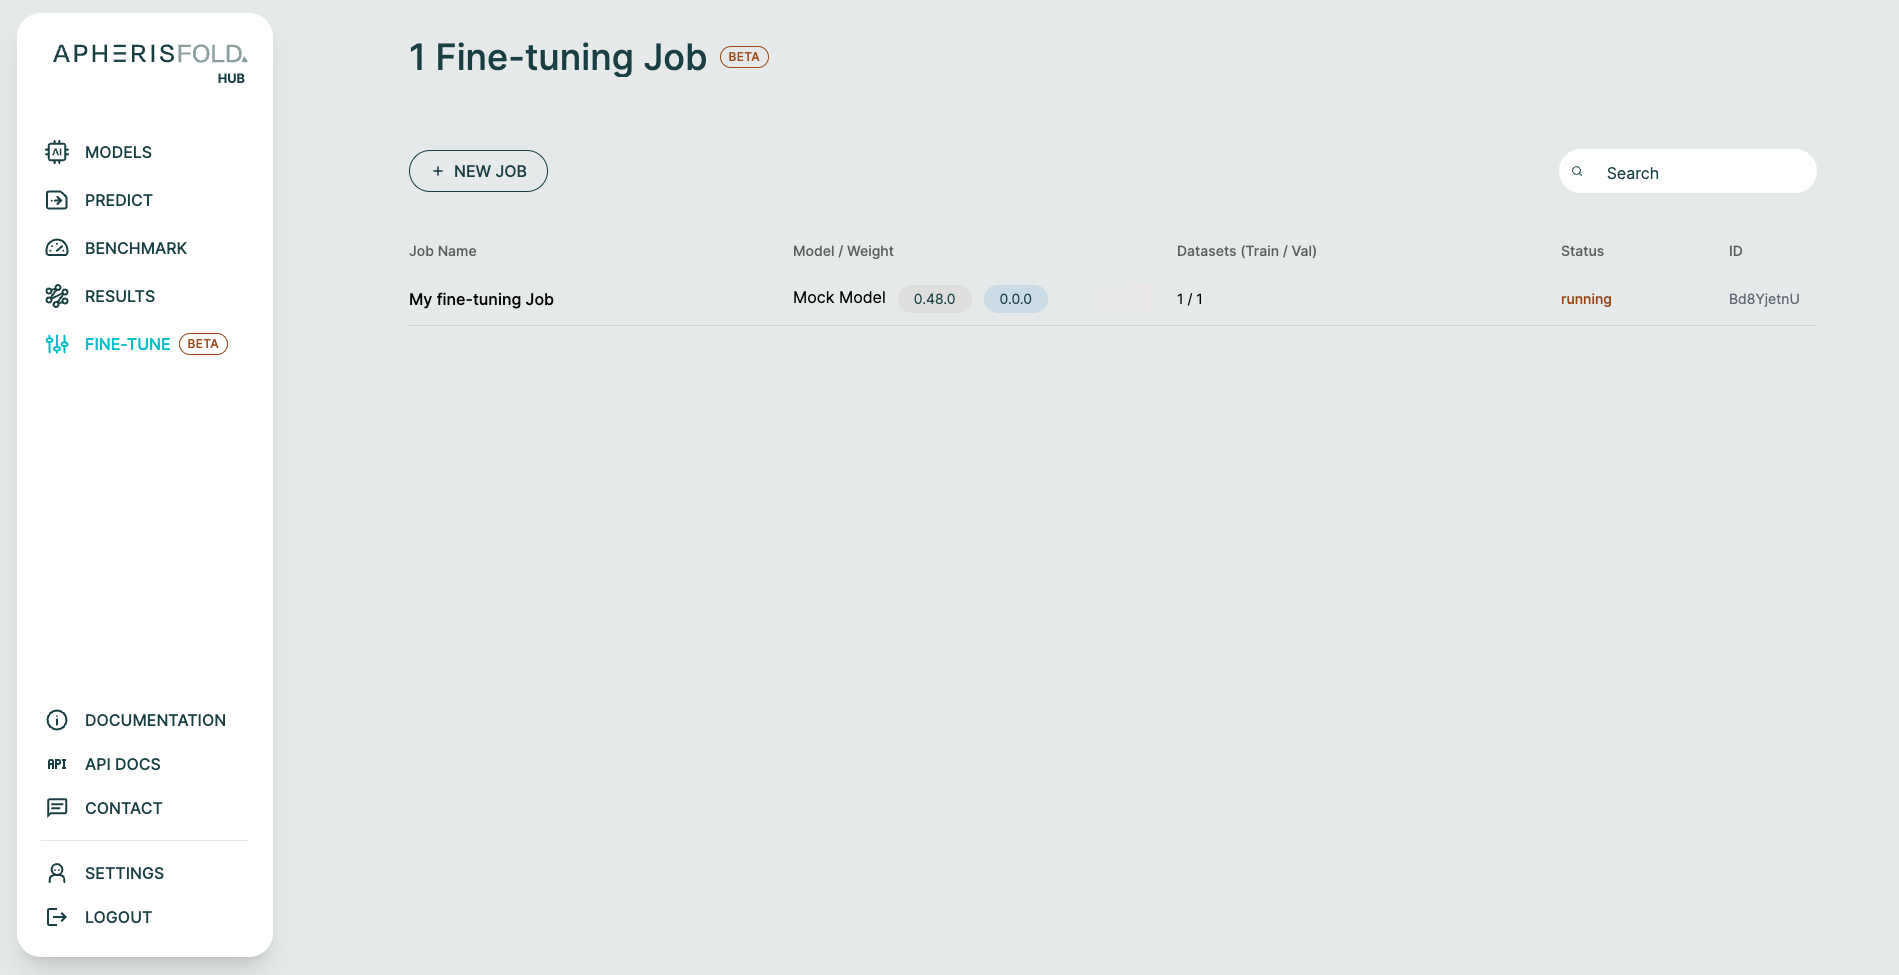Open the Models menu item
The image size is (1899, 975).
118,152
